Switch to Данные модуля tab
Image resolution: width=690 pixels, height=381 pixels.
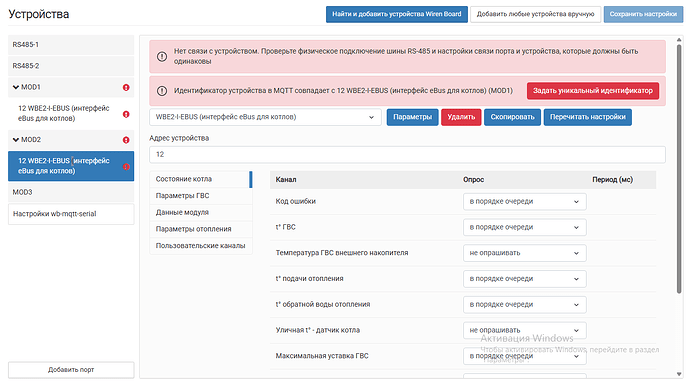tap(201, 212)
